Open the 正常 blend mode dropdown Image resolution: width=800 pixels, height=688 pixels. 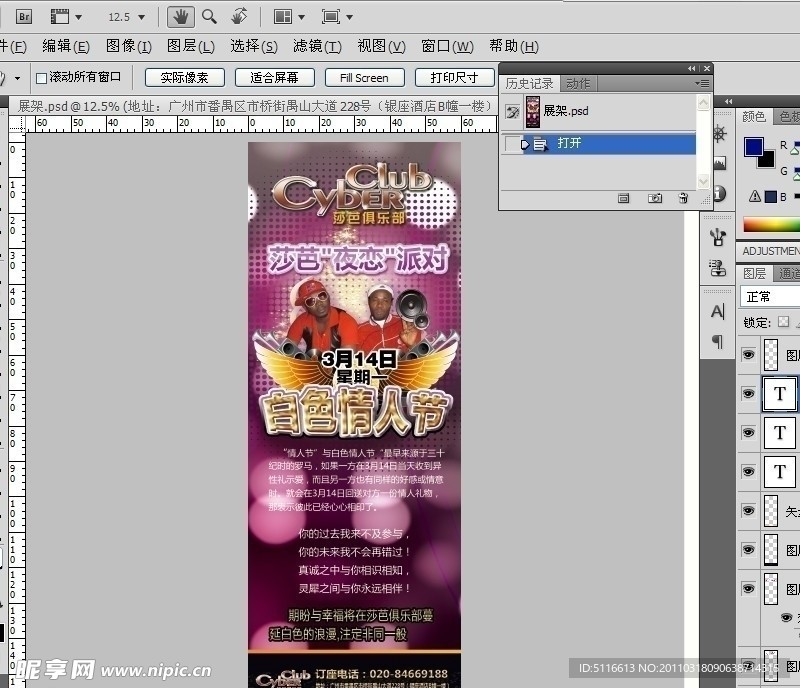[770, 297]
